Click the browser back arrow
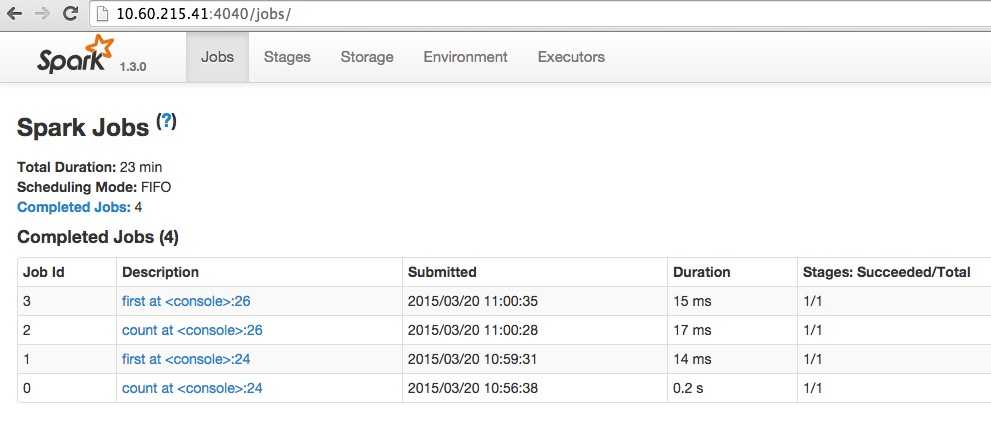This screenshot has width=991, height=447. click(15, 14)
